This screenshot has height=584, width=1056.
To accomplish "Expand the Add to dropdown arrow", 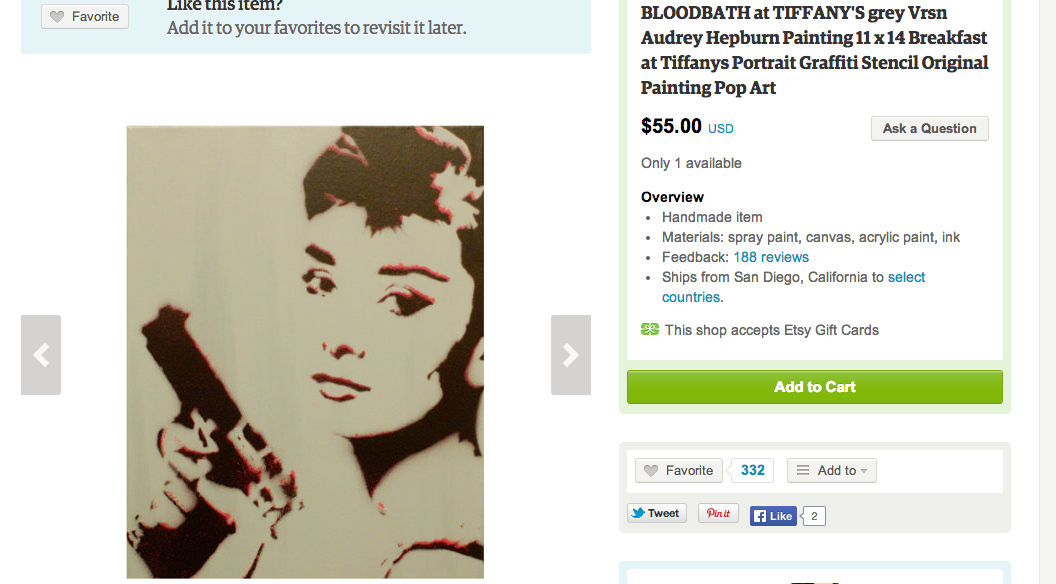I will click(x=864, y=471).
